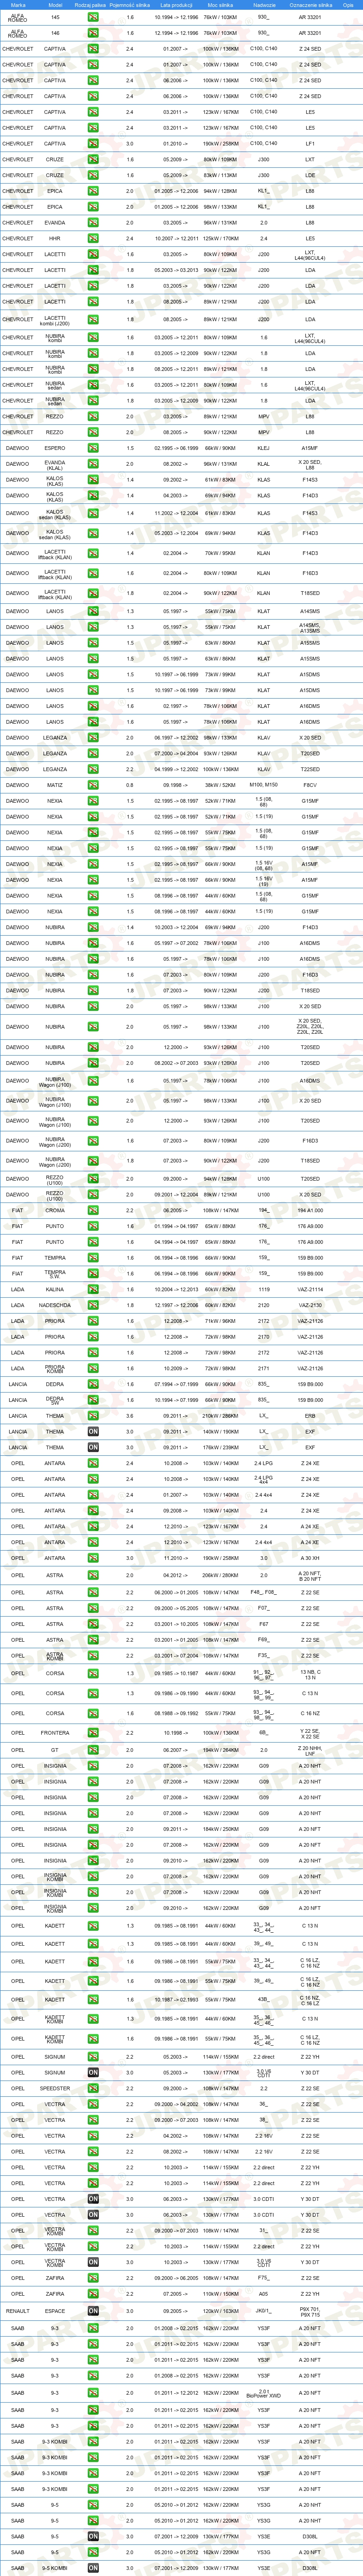Click fuel icon in Opel SPEEDSTER row
The image size is (363, 2576).
tap(93, 2087)
